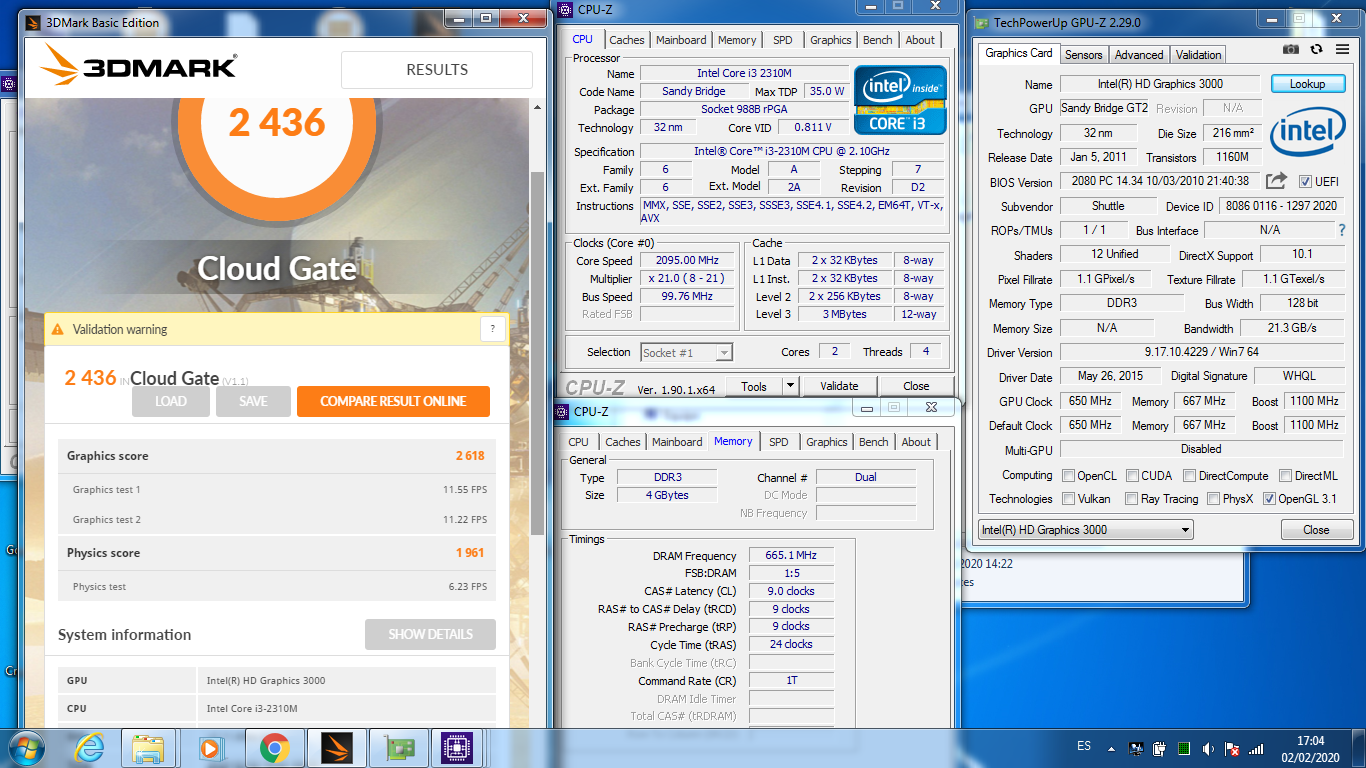
Task: Click the Physics score value 1 961
Action: [x=470, y=553]
